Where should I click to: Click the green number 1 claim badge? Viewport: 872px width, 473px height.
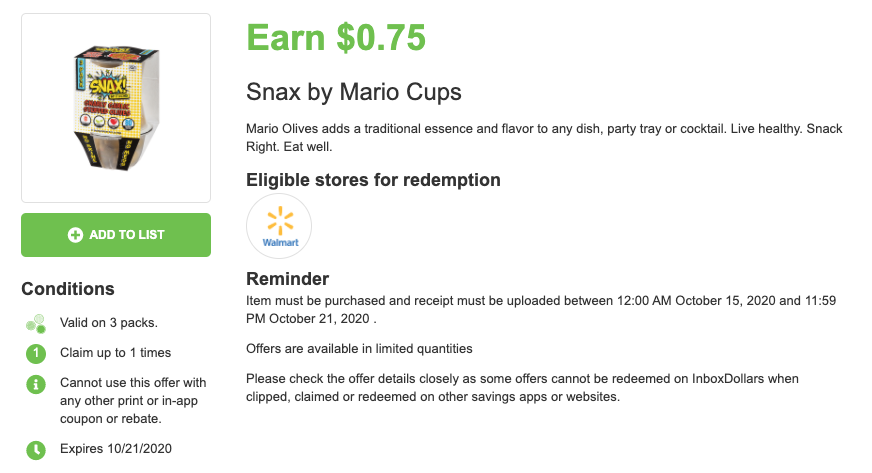[x=35, y=353]
